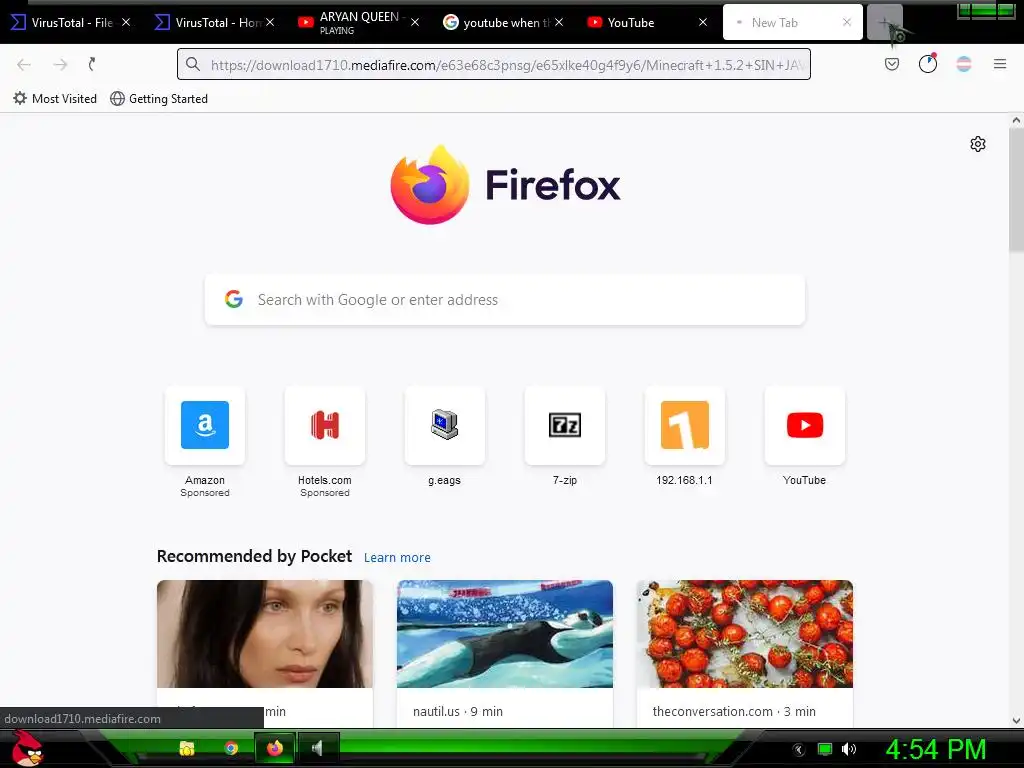Click Learn more next to Pocket heading
1024x768 pixels.
[x=397, y=558]
